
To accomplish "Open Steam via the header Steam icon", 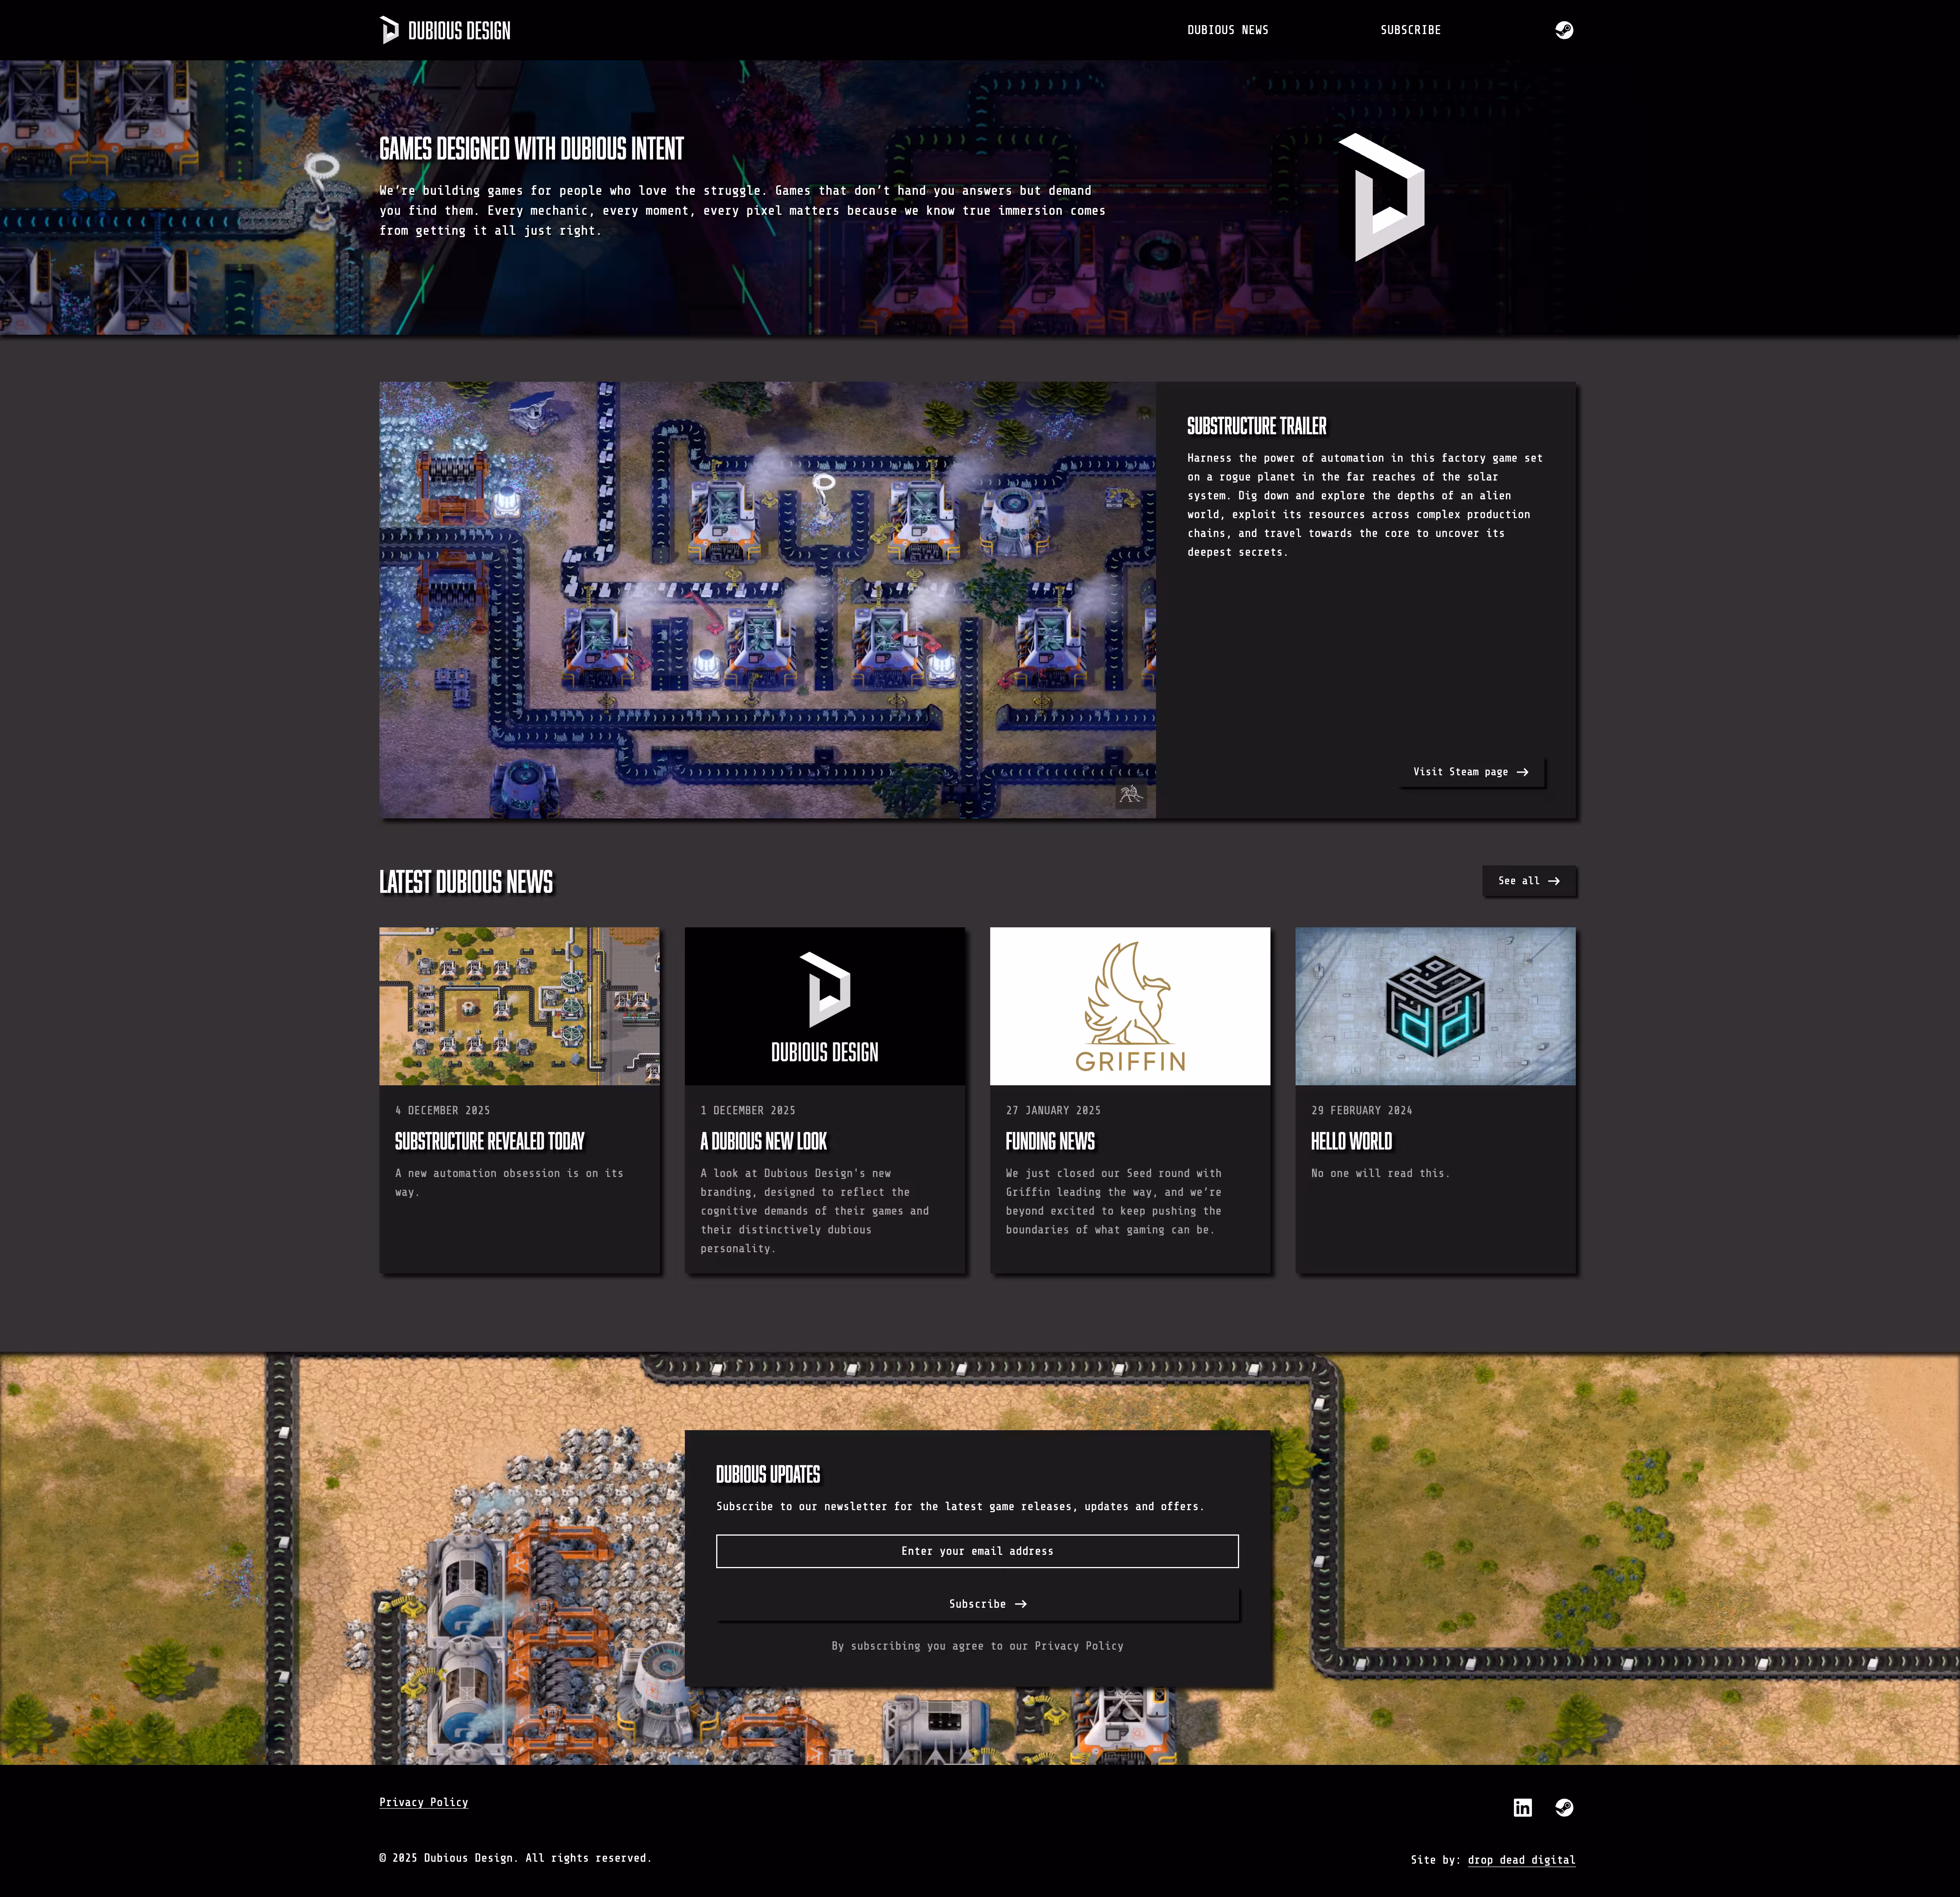I will pos(1564,30).
